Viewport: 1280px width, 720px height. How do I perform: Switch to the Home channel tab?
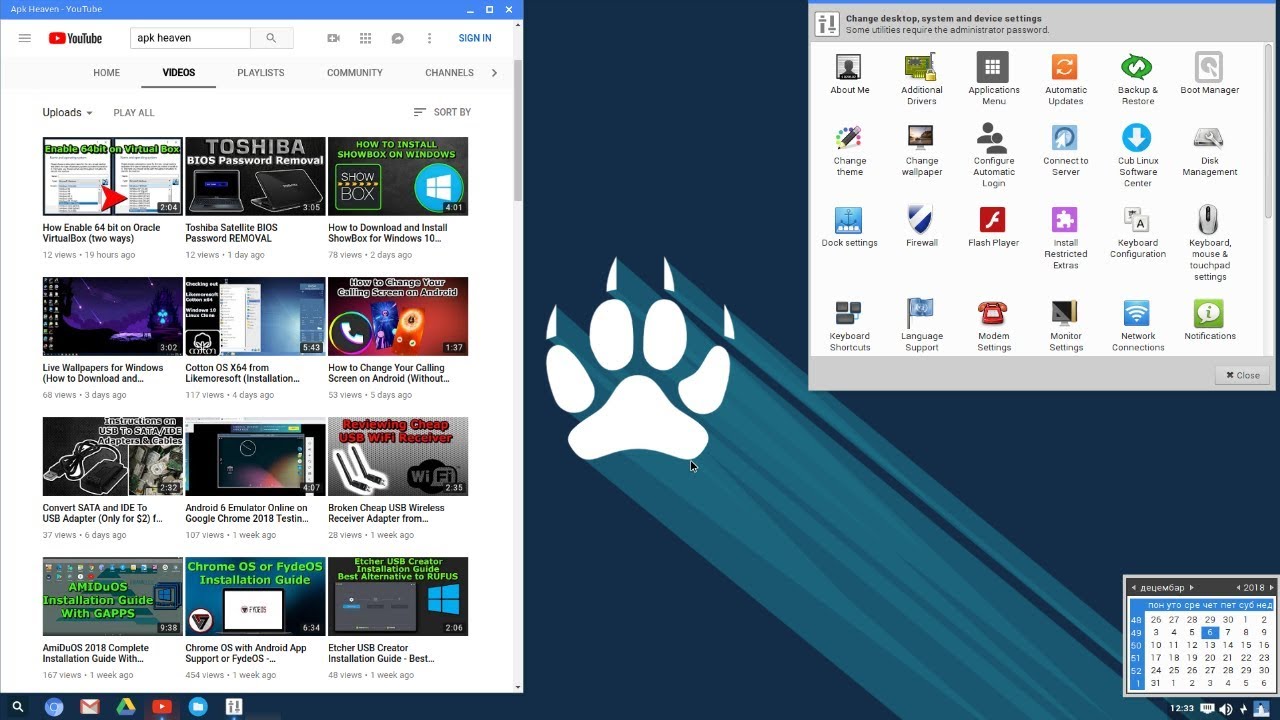106,73
